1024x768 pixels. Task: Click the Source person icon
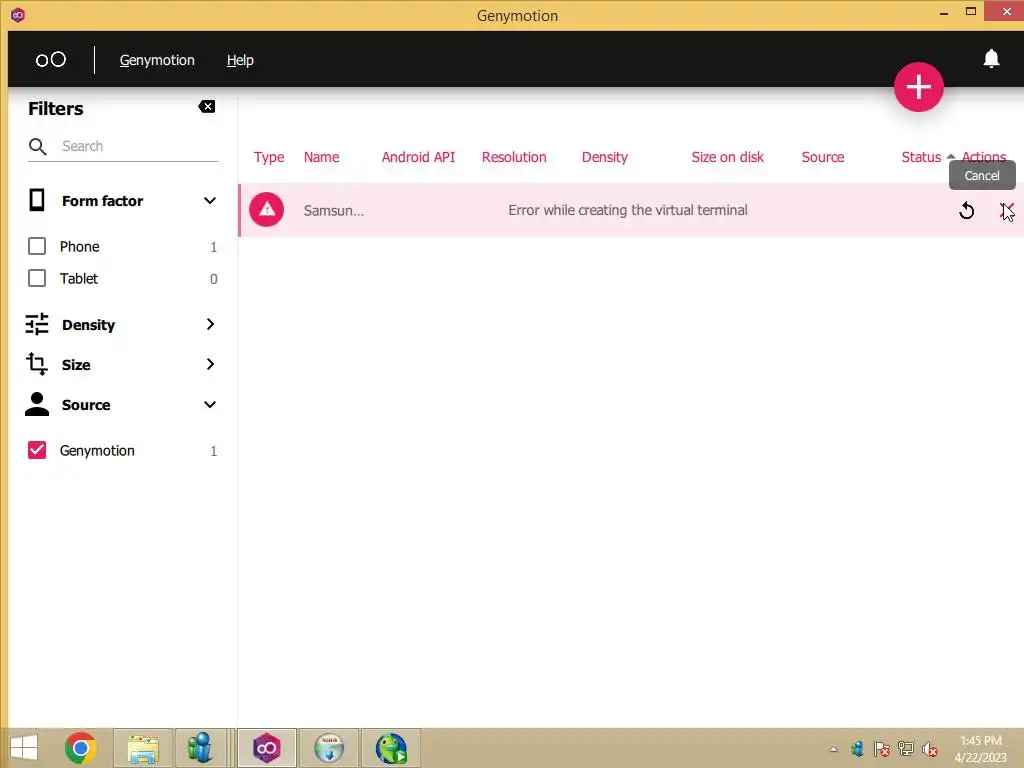click(x=37, y=404)
